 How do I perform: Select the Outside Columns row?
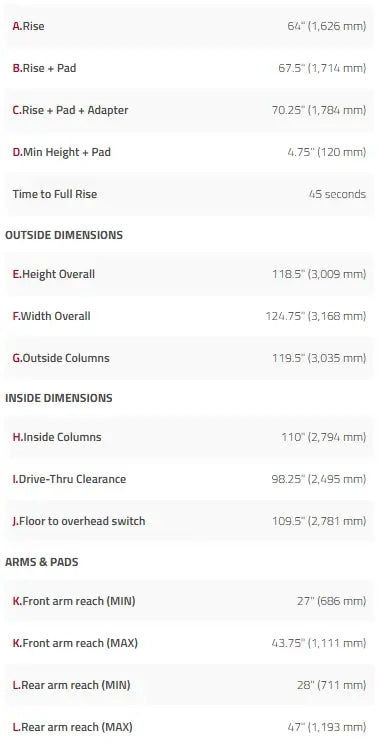coord(189,358)
